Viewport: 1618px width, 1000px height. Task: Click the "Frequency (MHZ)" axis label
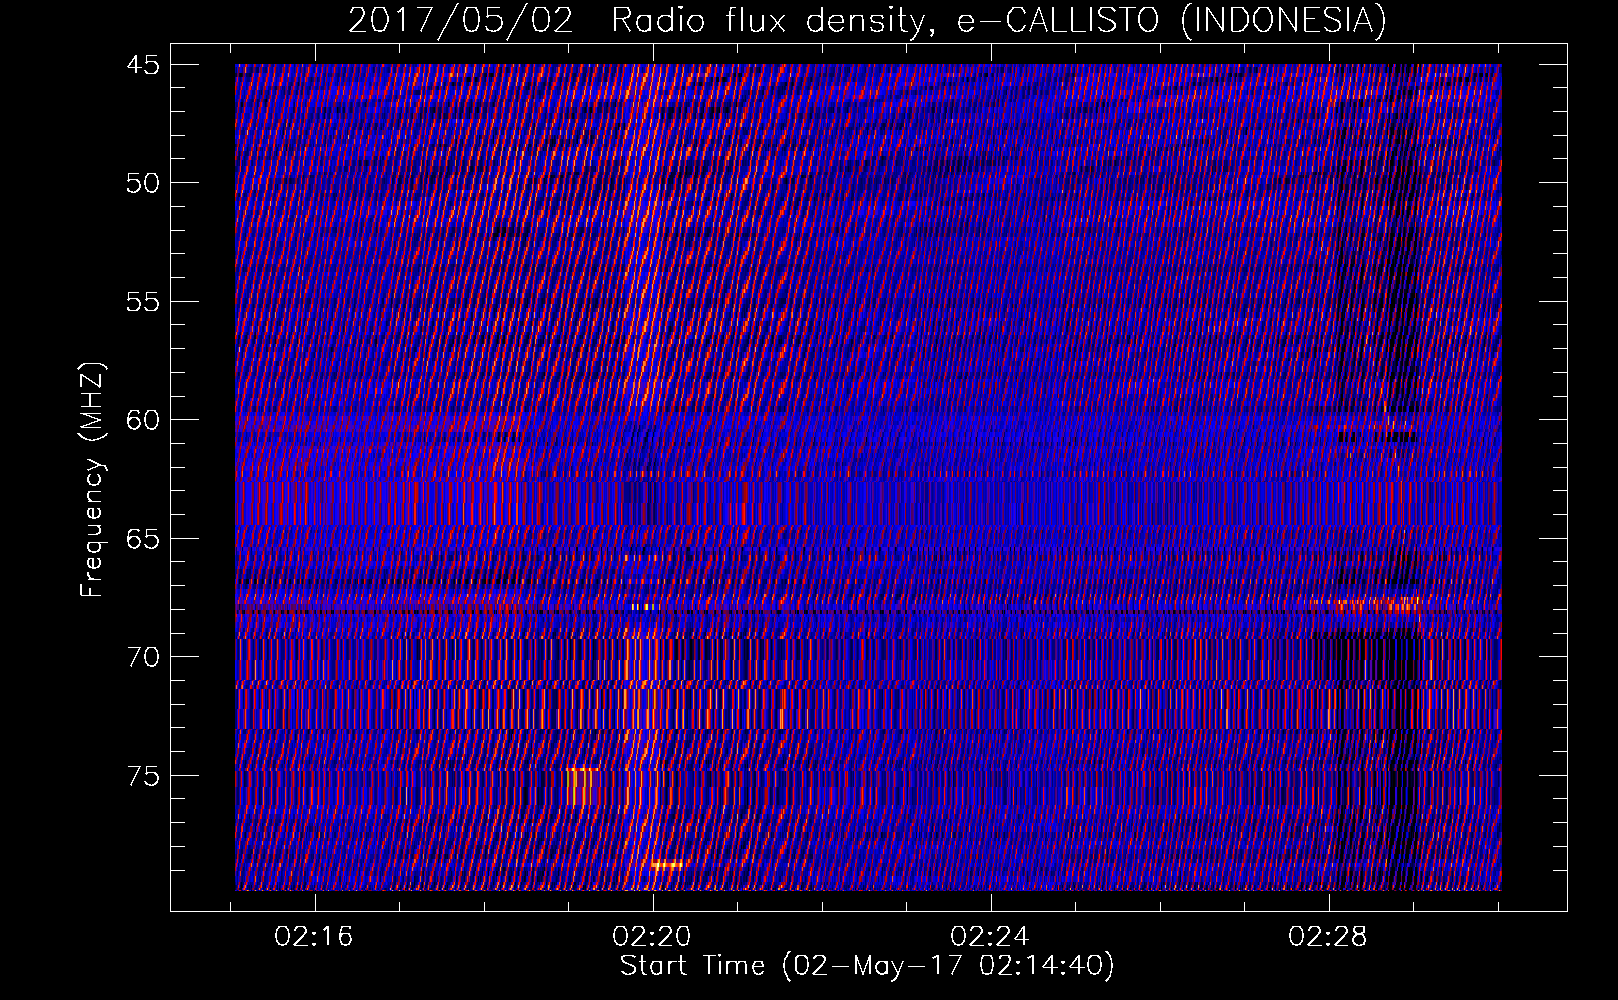(92, 480)
